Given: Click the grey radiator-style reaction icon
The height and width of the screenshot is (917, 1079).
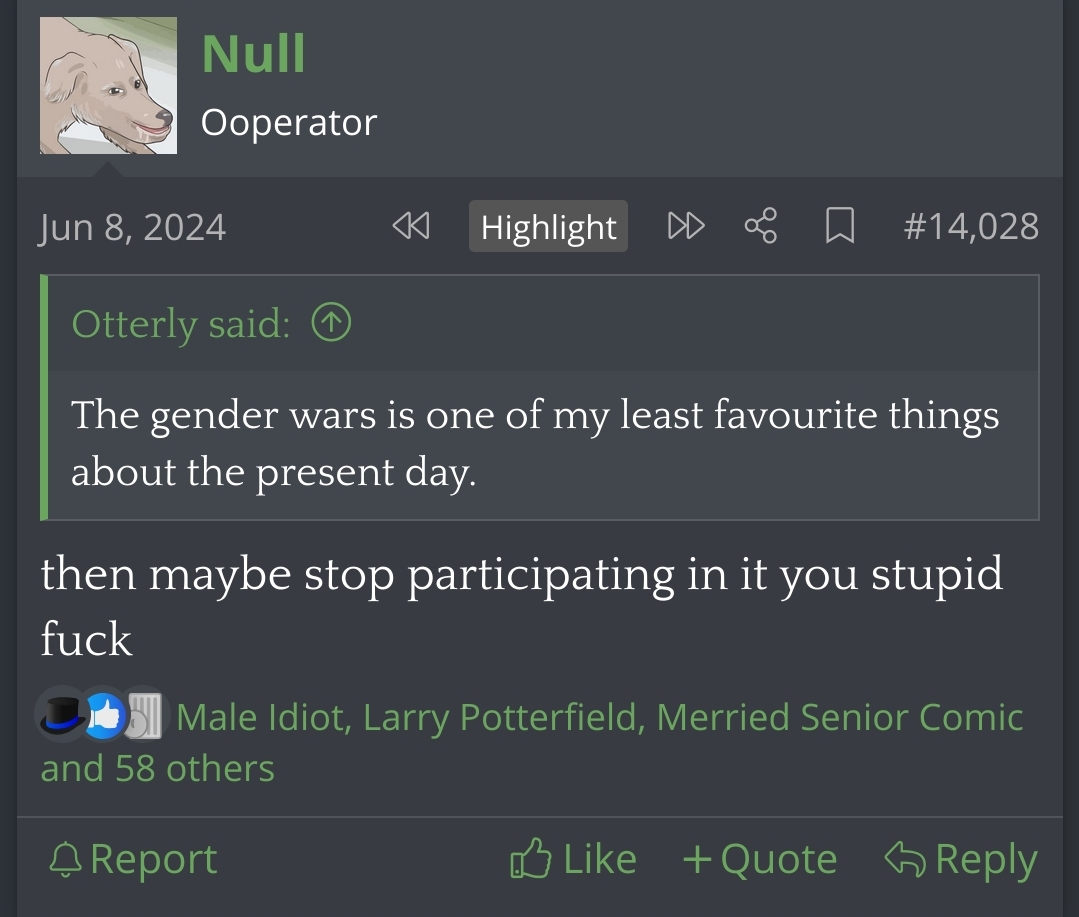Looking at the screenshot, I should pos(145,716).
